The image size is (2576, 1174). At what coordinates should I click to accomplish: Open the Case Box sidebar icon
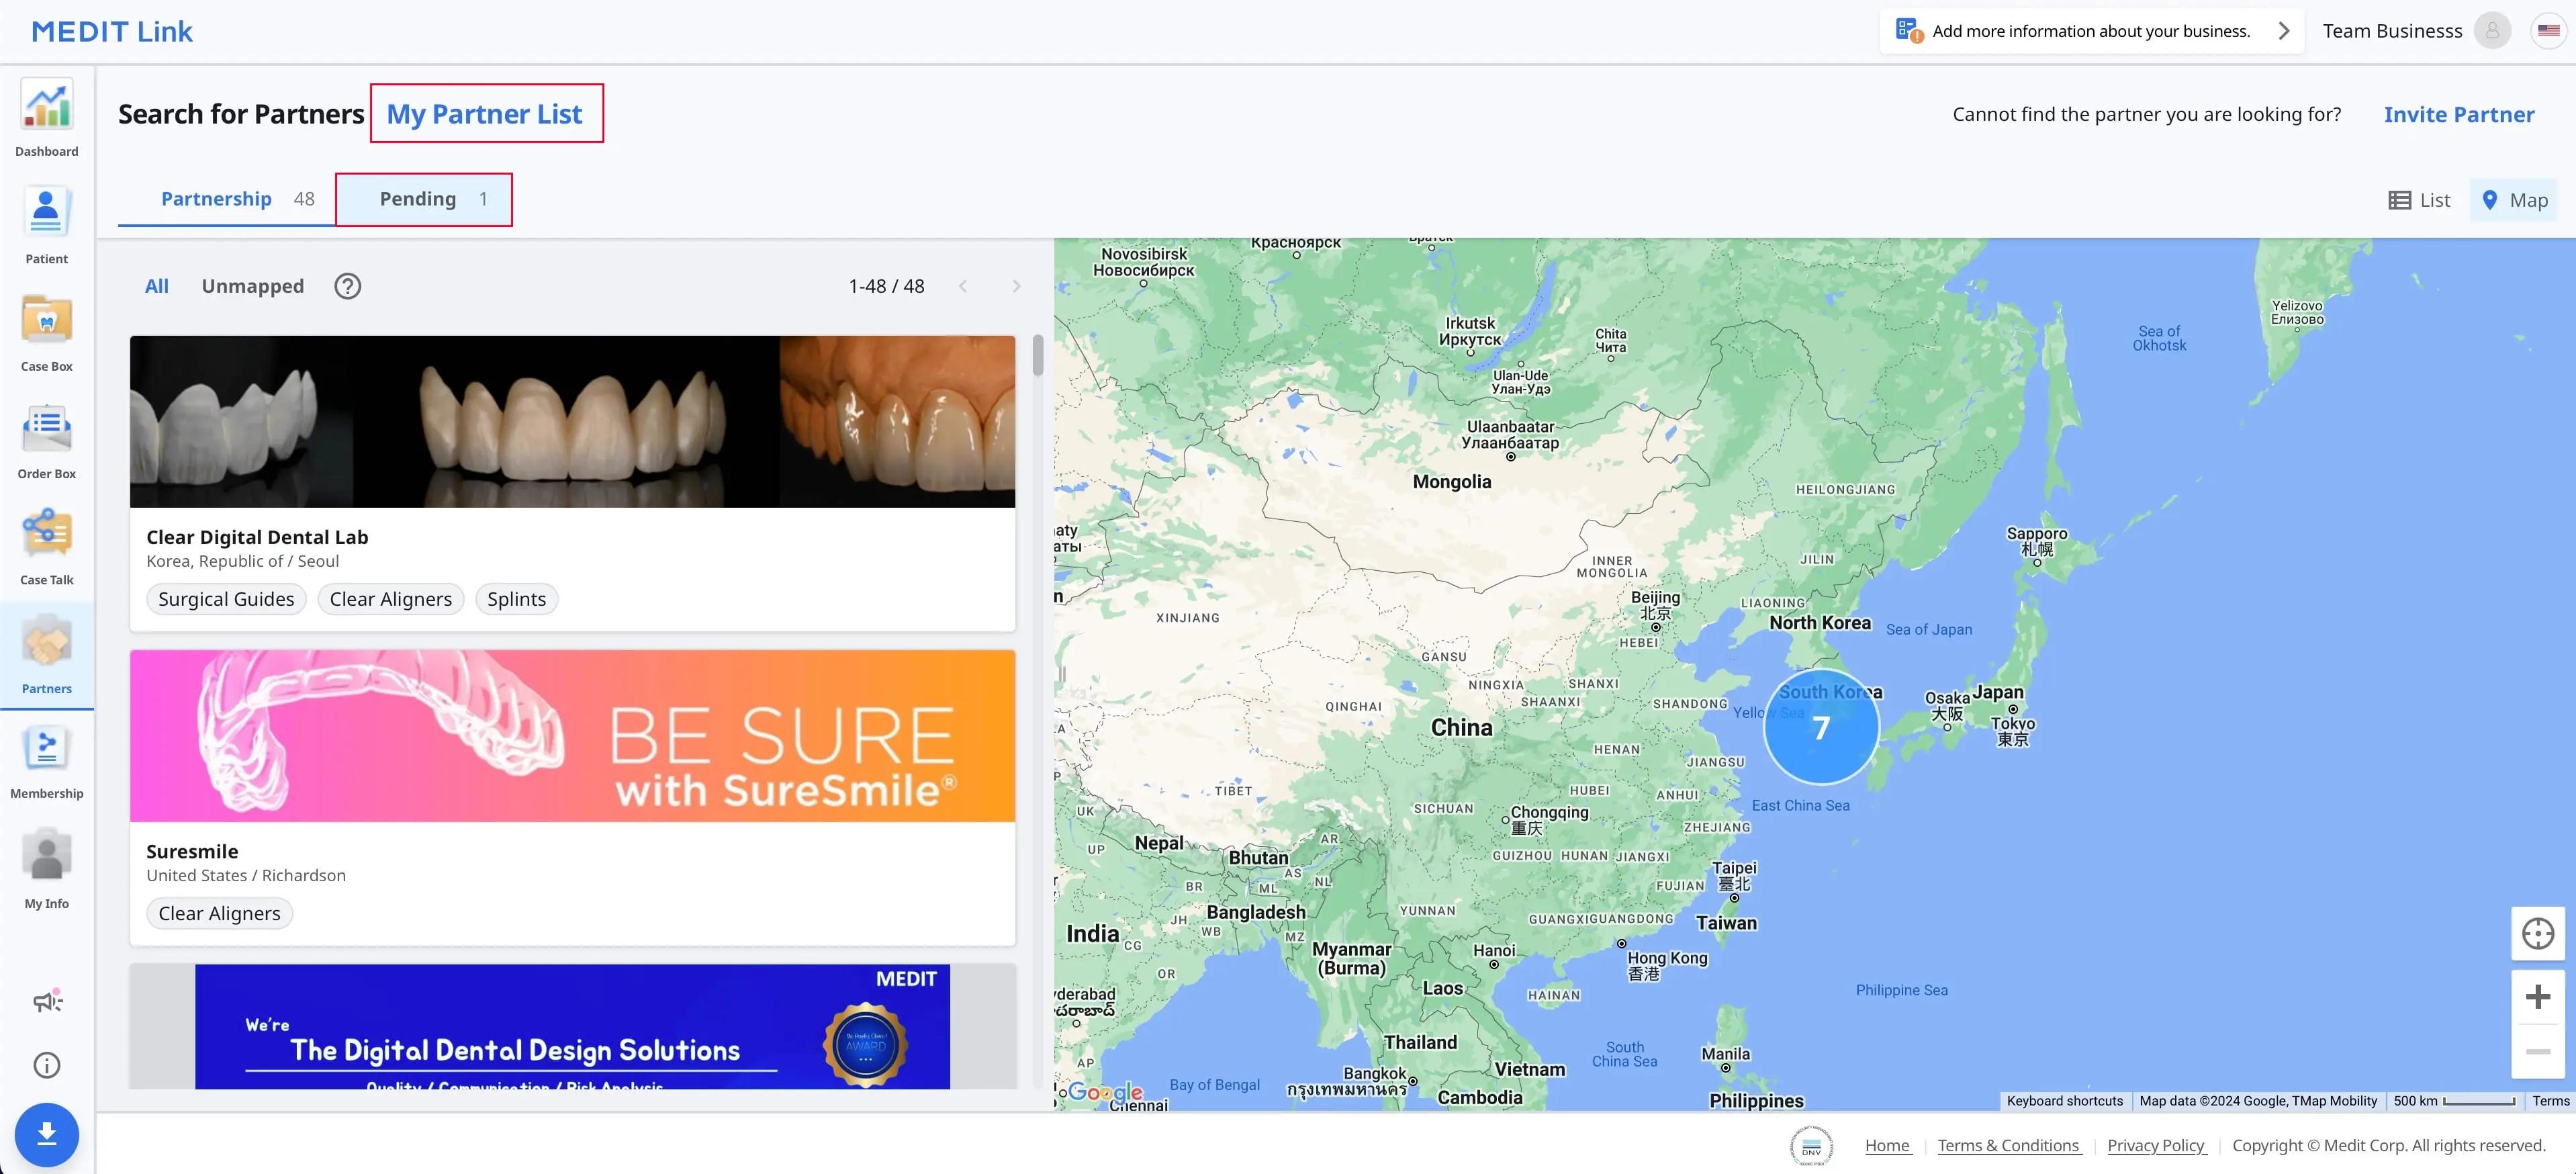pyautogui.click(x=47, y=333)
